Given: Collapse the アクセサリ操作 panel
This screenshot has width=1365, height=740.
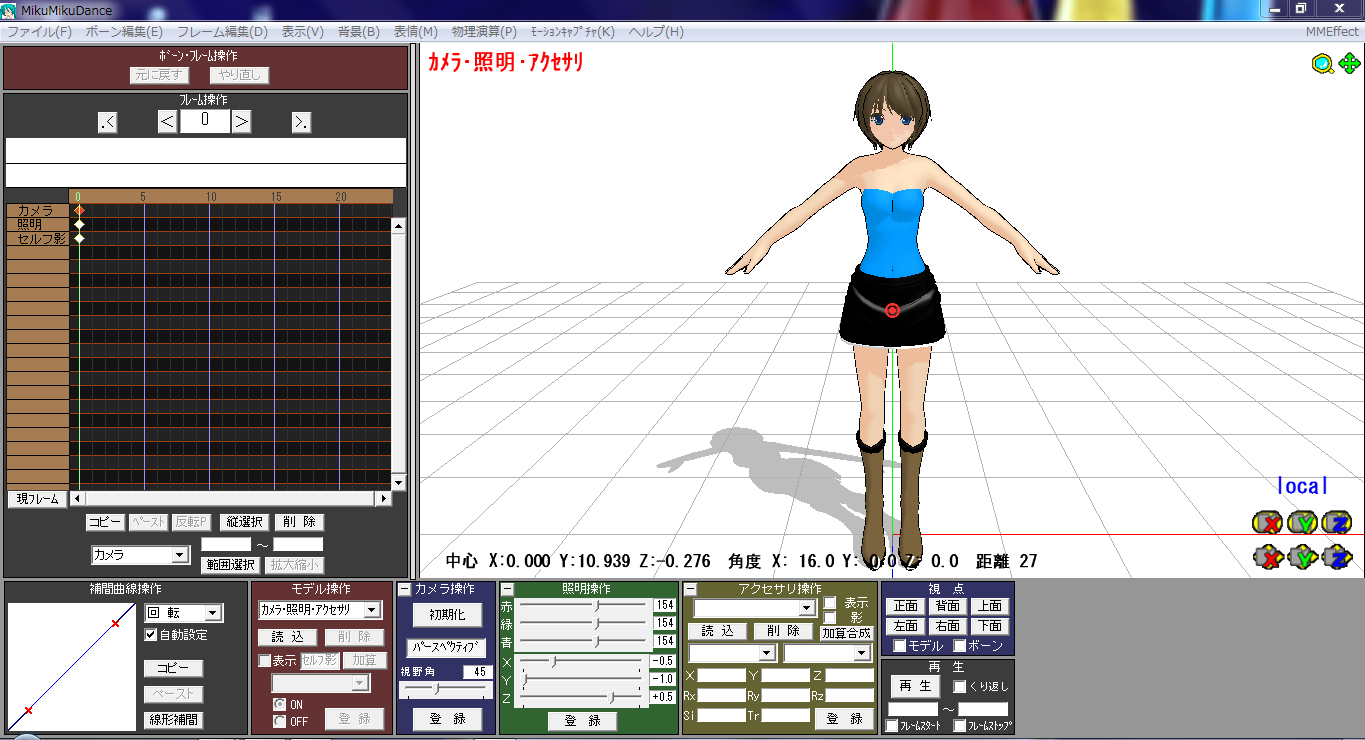Looking at the screenshot, I should 690,590.
